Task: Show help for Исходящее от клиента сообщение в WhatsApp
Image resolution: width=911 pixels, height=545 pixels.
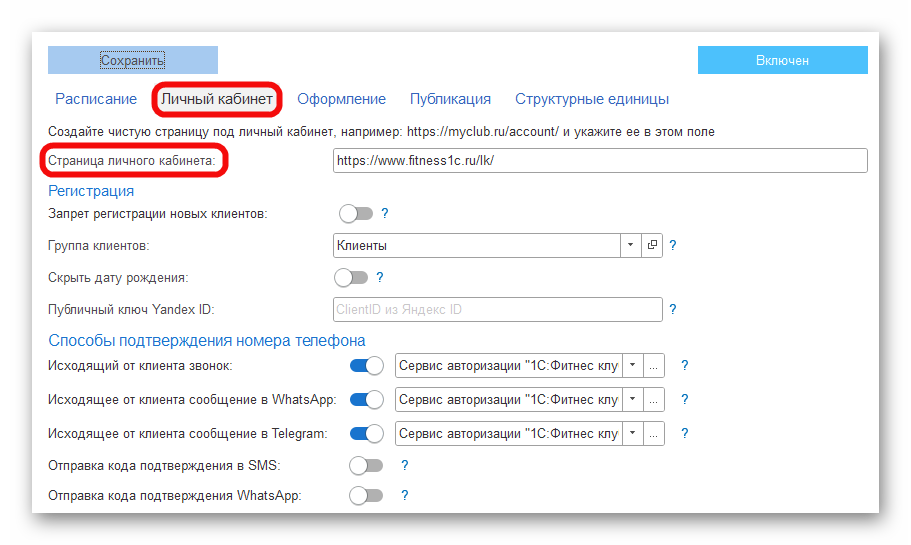Action: click(x=685, y=400)
